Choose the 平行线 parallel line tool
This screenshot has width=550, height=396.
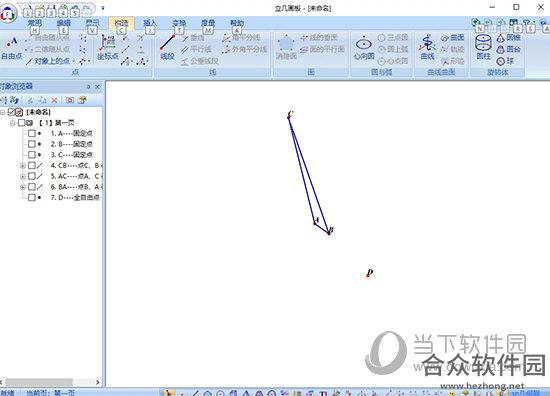pyautogui.click(x=196, y=49)
